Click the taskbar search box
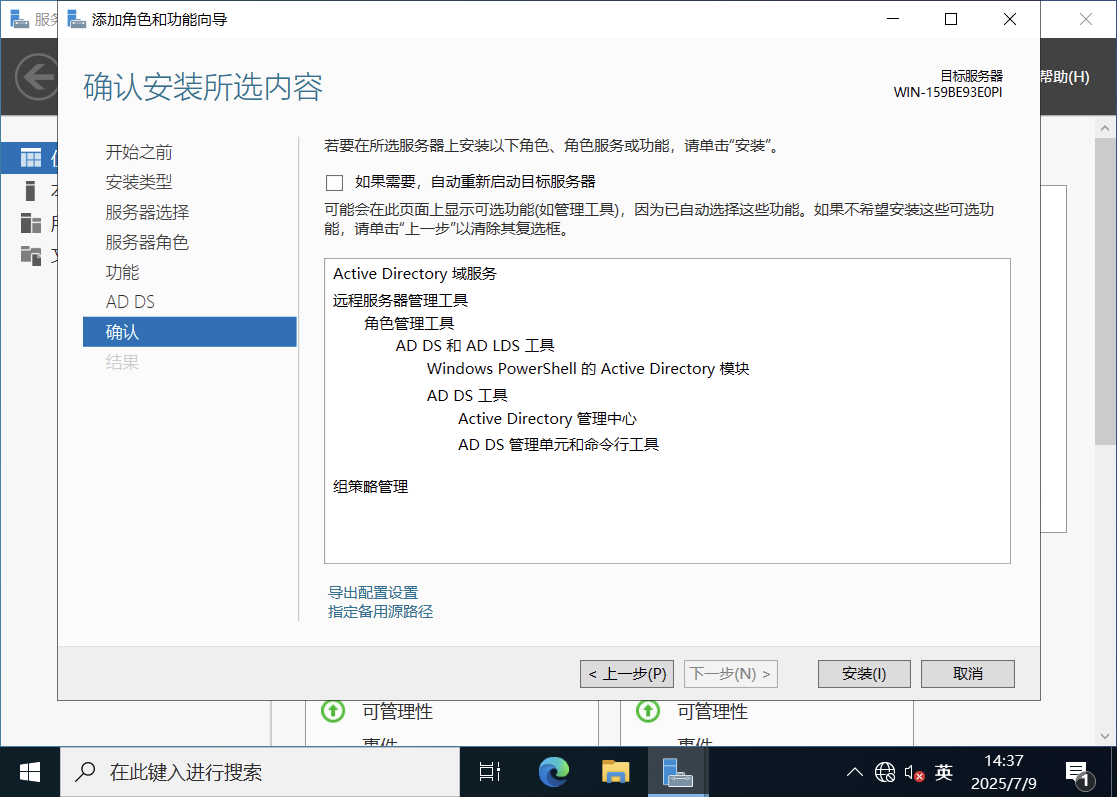The height and width of the screenshot is (797, 1117). click(260, 772)
